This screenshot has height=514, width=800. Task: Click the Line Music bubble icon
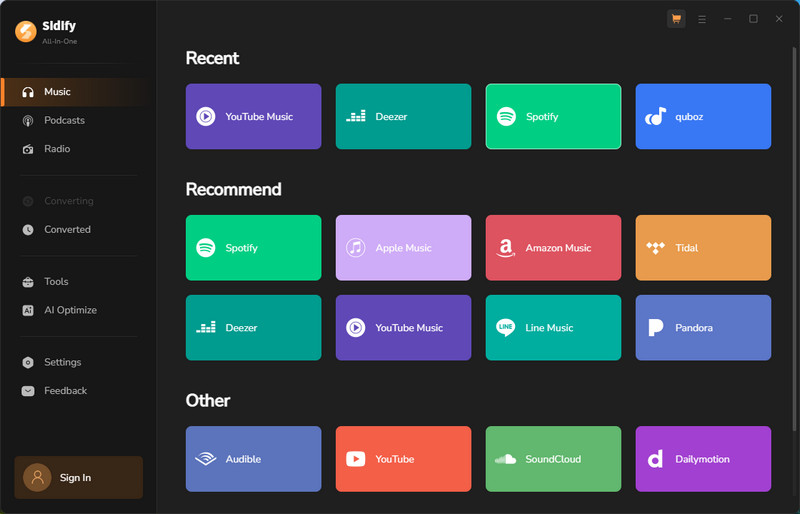506,327
